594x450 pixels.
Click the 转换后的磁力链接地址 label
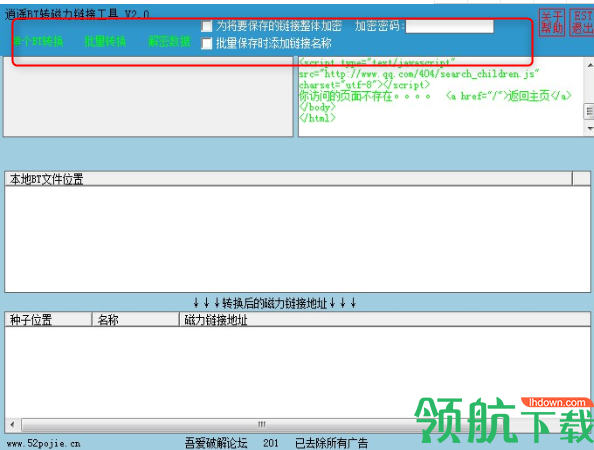pyautogui.click(x=274, y=303)
